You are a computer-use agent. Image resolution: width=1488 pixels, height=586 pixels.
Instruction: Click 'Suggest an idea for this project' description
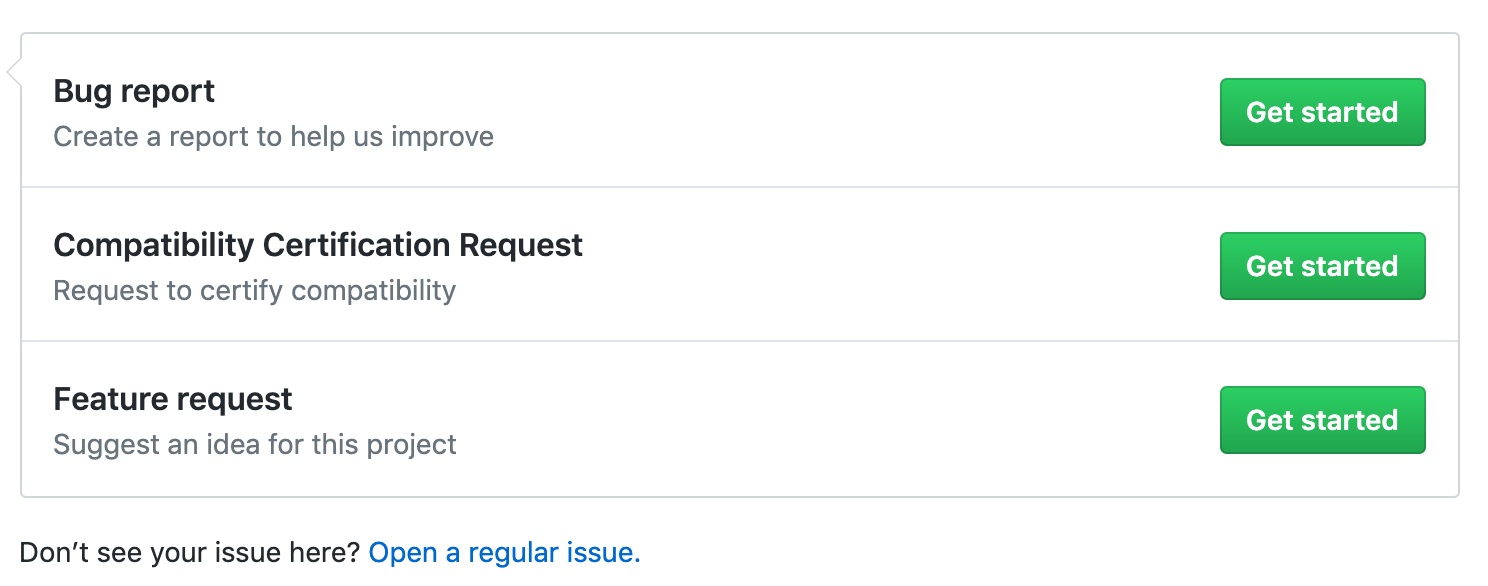coord(254,444)
